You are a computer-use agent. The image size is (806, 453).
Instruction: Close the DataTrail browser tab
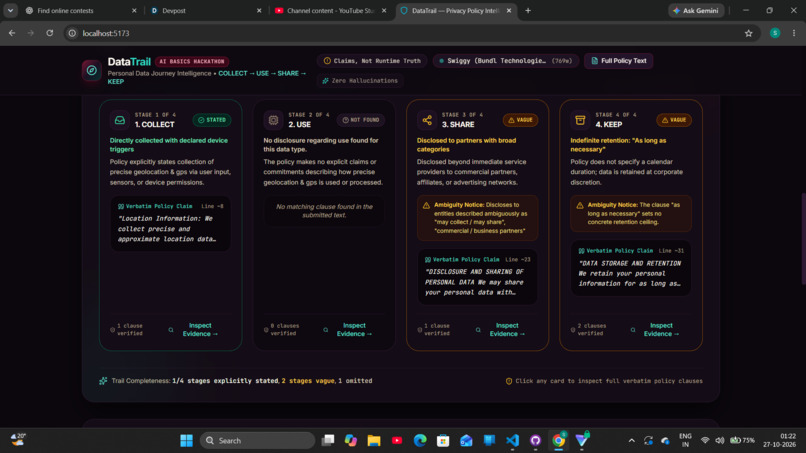pyautogui.click(x=509, y=10)
